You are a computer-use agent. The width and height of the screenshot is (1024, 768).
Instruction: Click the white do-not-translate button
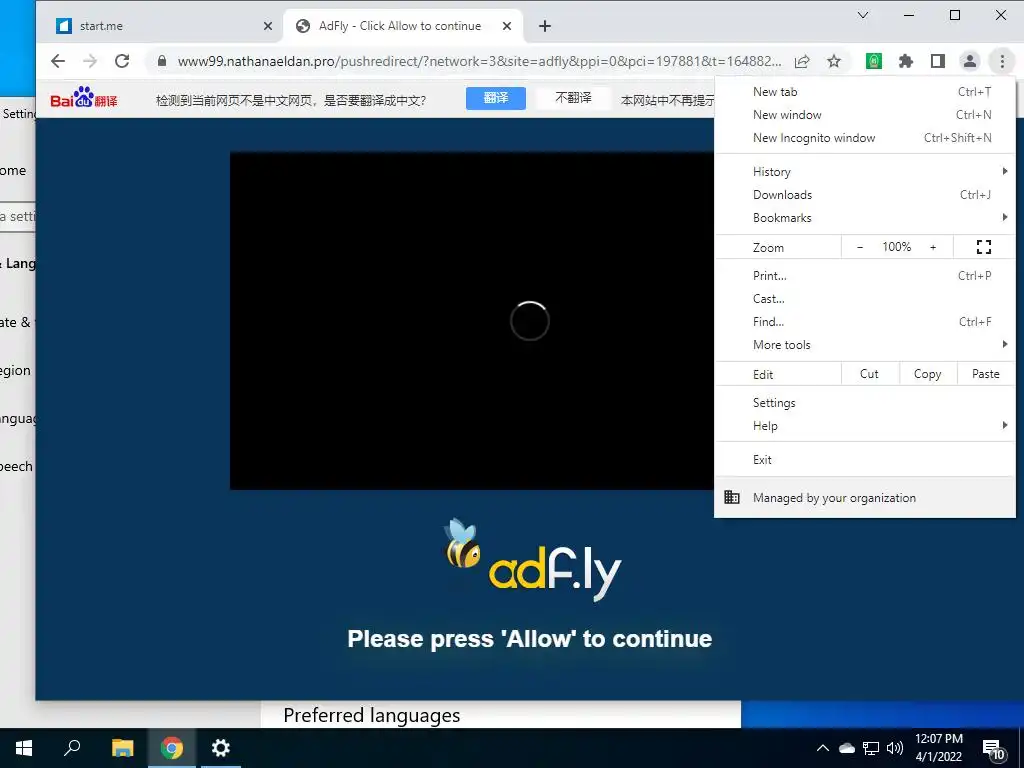[573, 98]
